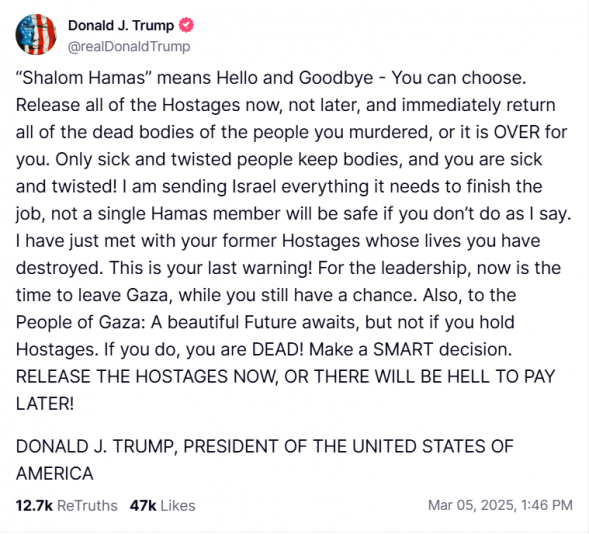The width and height of the screenshot is (589, 534).
Task: Open the Donald J. Trump display name
Action: point(121,26)
